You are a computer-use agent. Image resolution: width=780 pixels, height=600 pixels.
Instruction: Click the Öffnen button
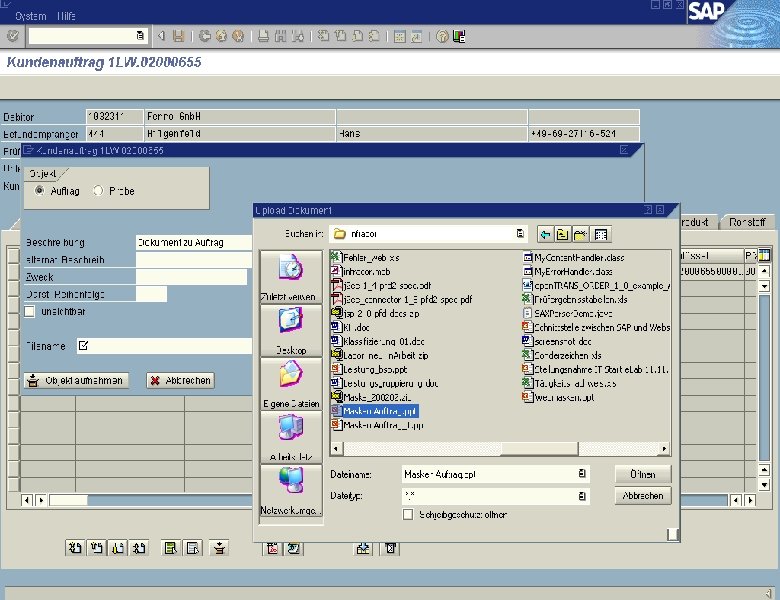tap(643, 474)
